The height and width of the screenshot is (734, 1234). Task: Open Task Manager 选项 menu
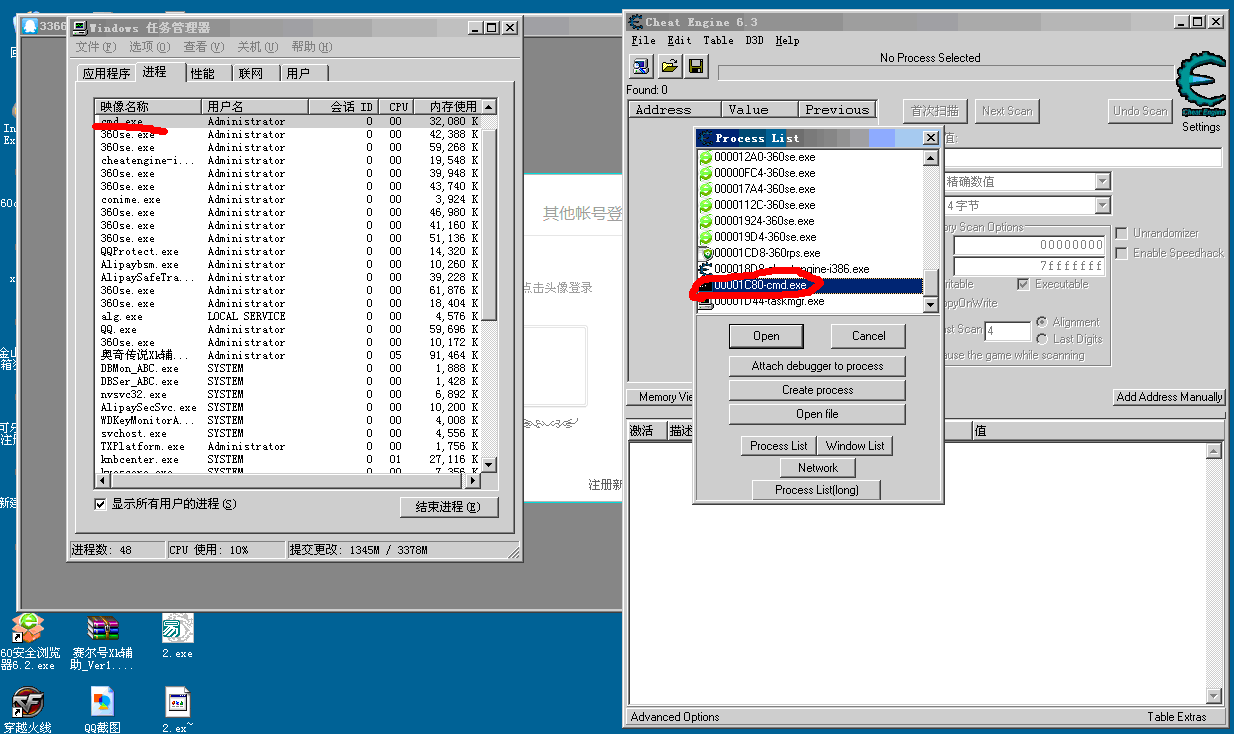[148, 47]
